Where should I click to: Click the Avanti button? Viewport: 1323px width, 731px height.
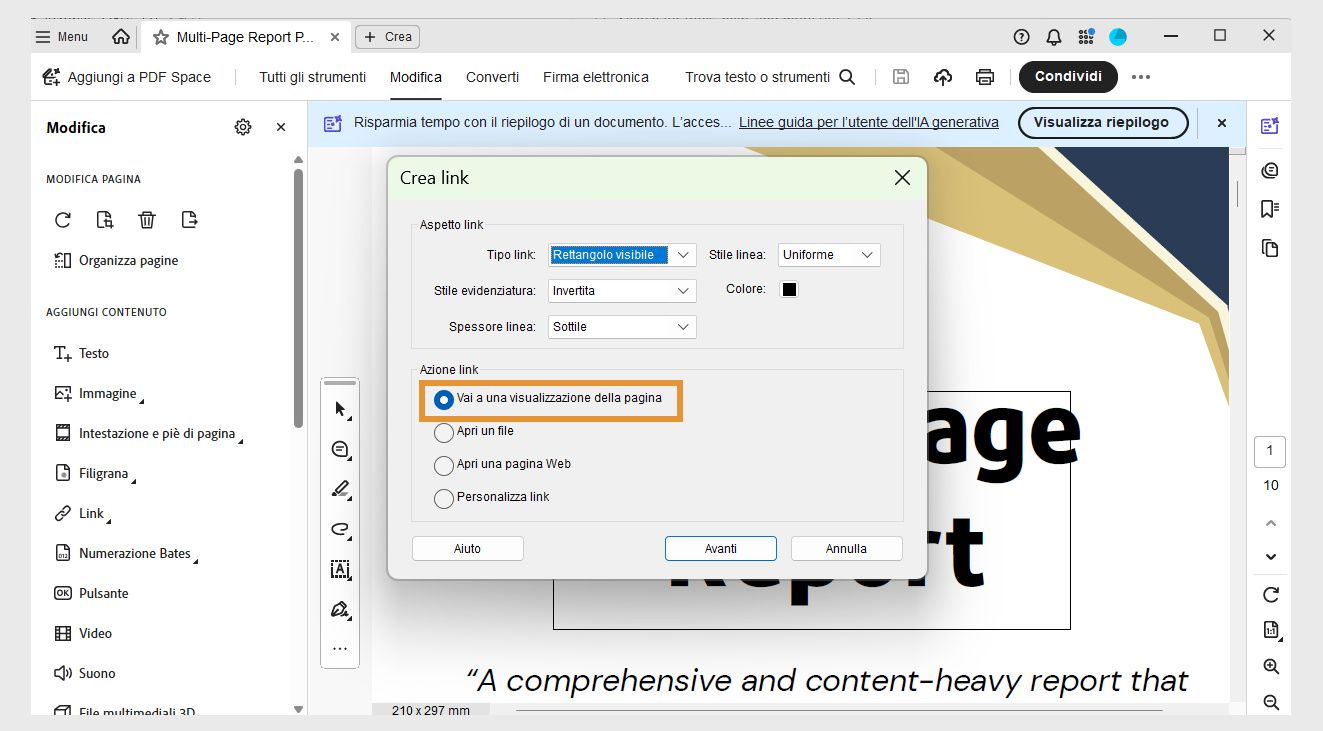coord(720,548)
